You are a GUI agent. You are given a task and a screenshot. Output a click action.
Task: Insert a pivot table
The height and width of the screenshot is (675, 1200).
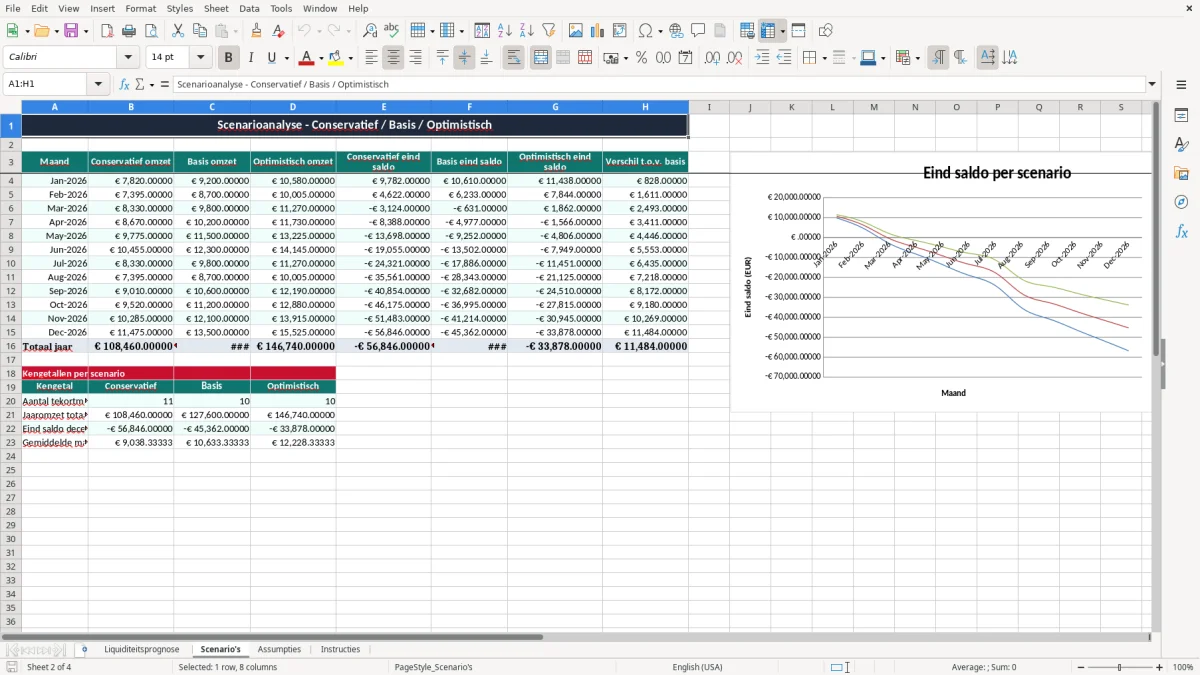click(620, 31)
